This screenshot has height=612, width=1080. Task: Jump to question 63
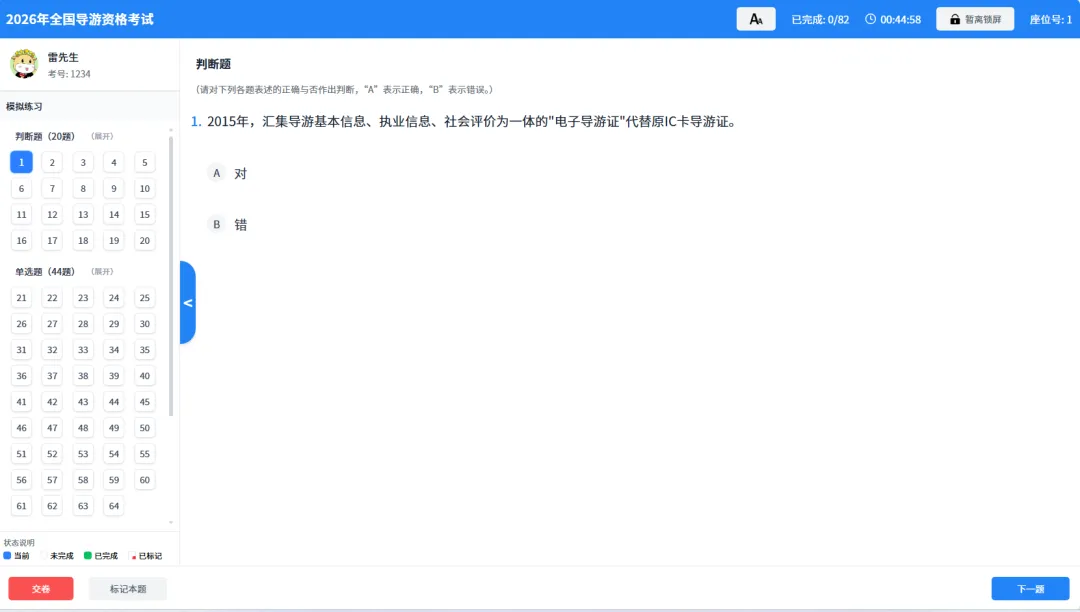83,506
